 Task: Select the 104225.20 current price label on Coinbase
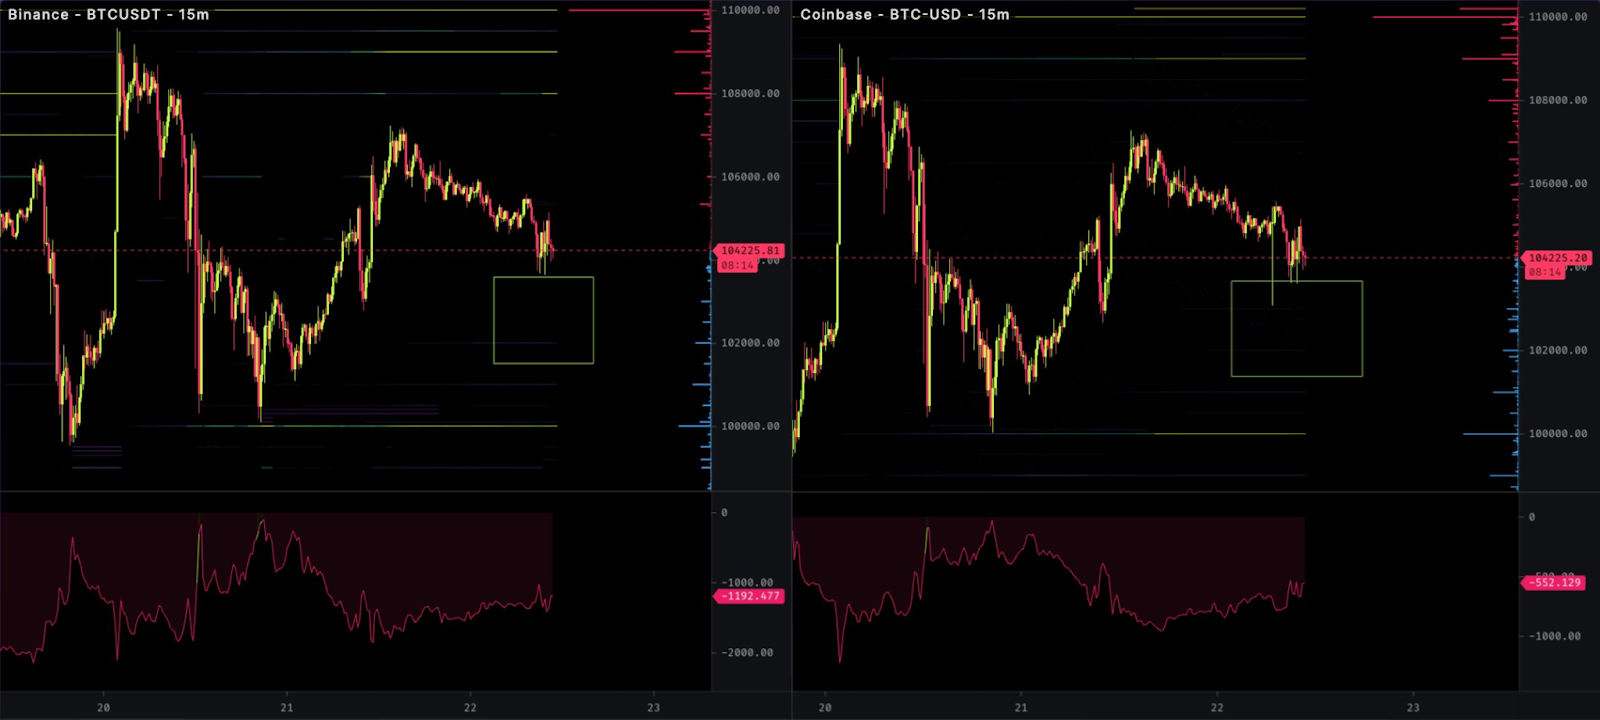pos(1558,258)
